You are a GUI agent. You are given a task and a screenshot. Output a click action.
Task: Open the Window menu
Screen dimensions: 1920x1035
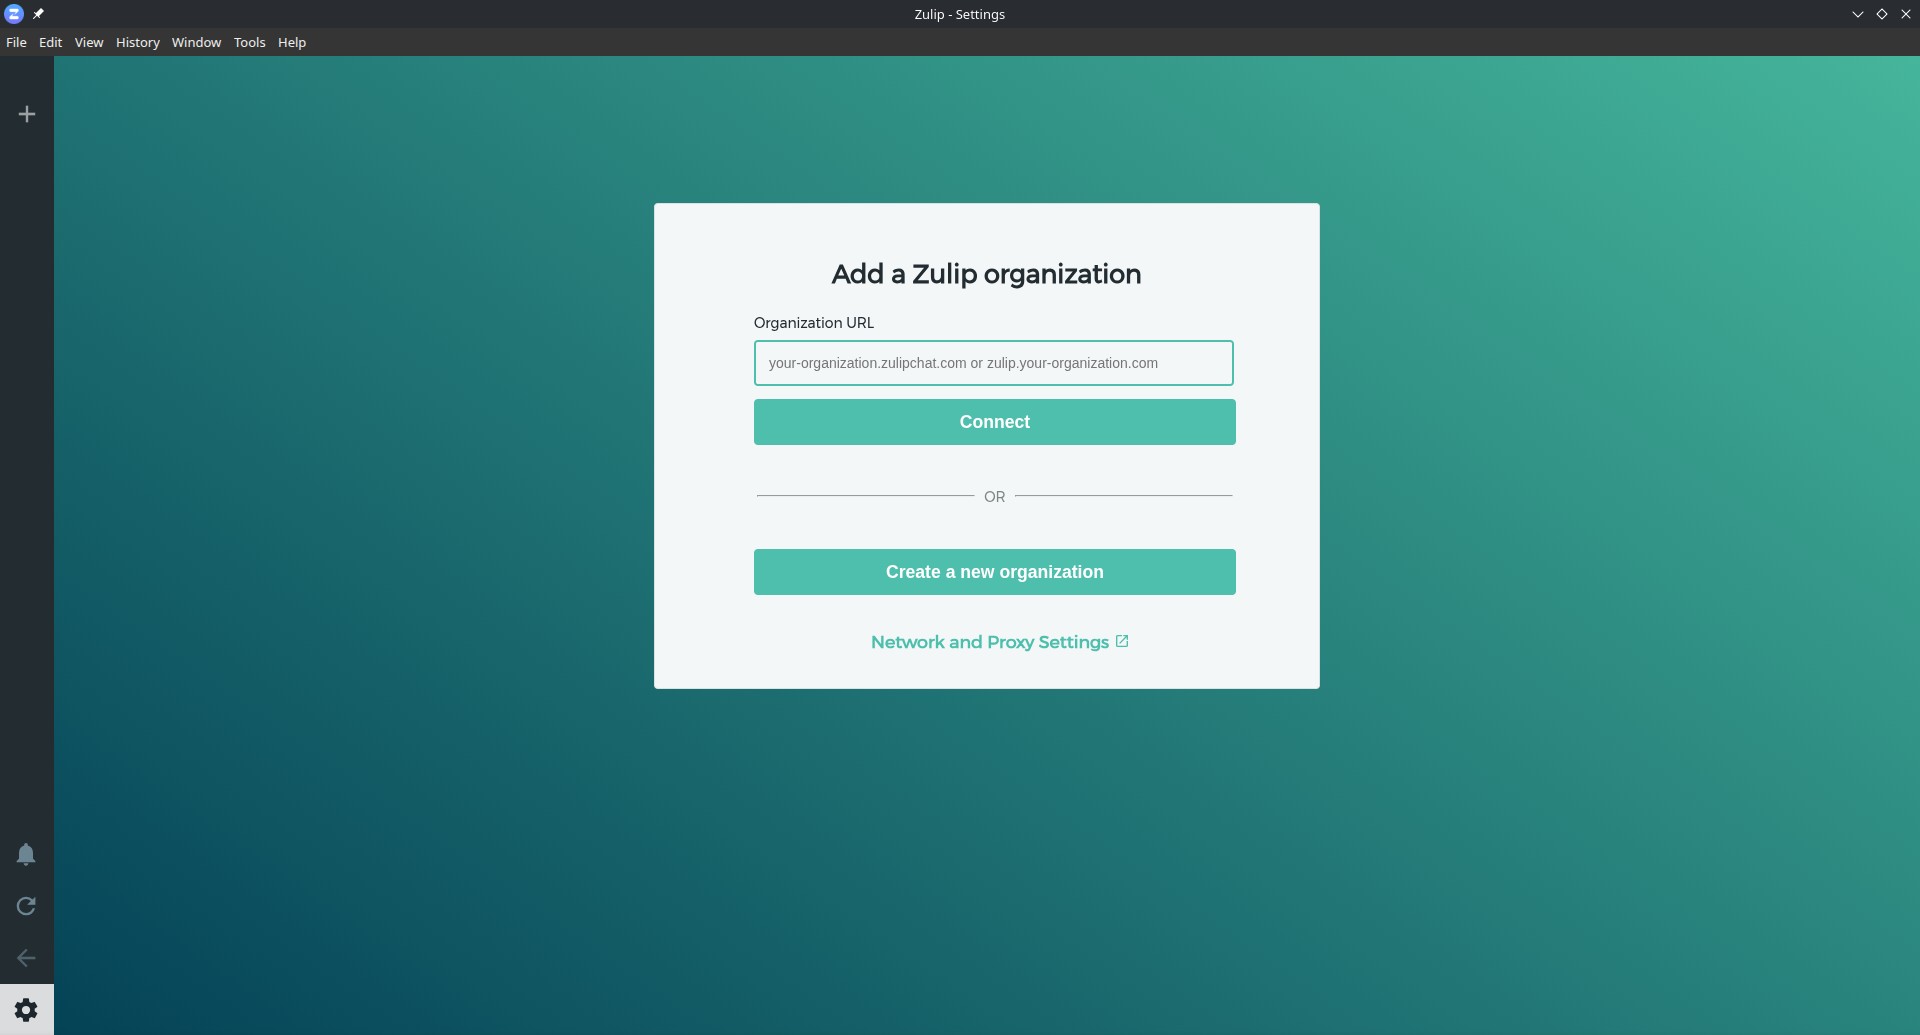coord(196,42)
